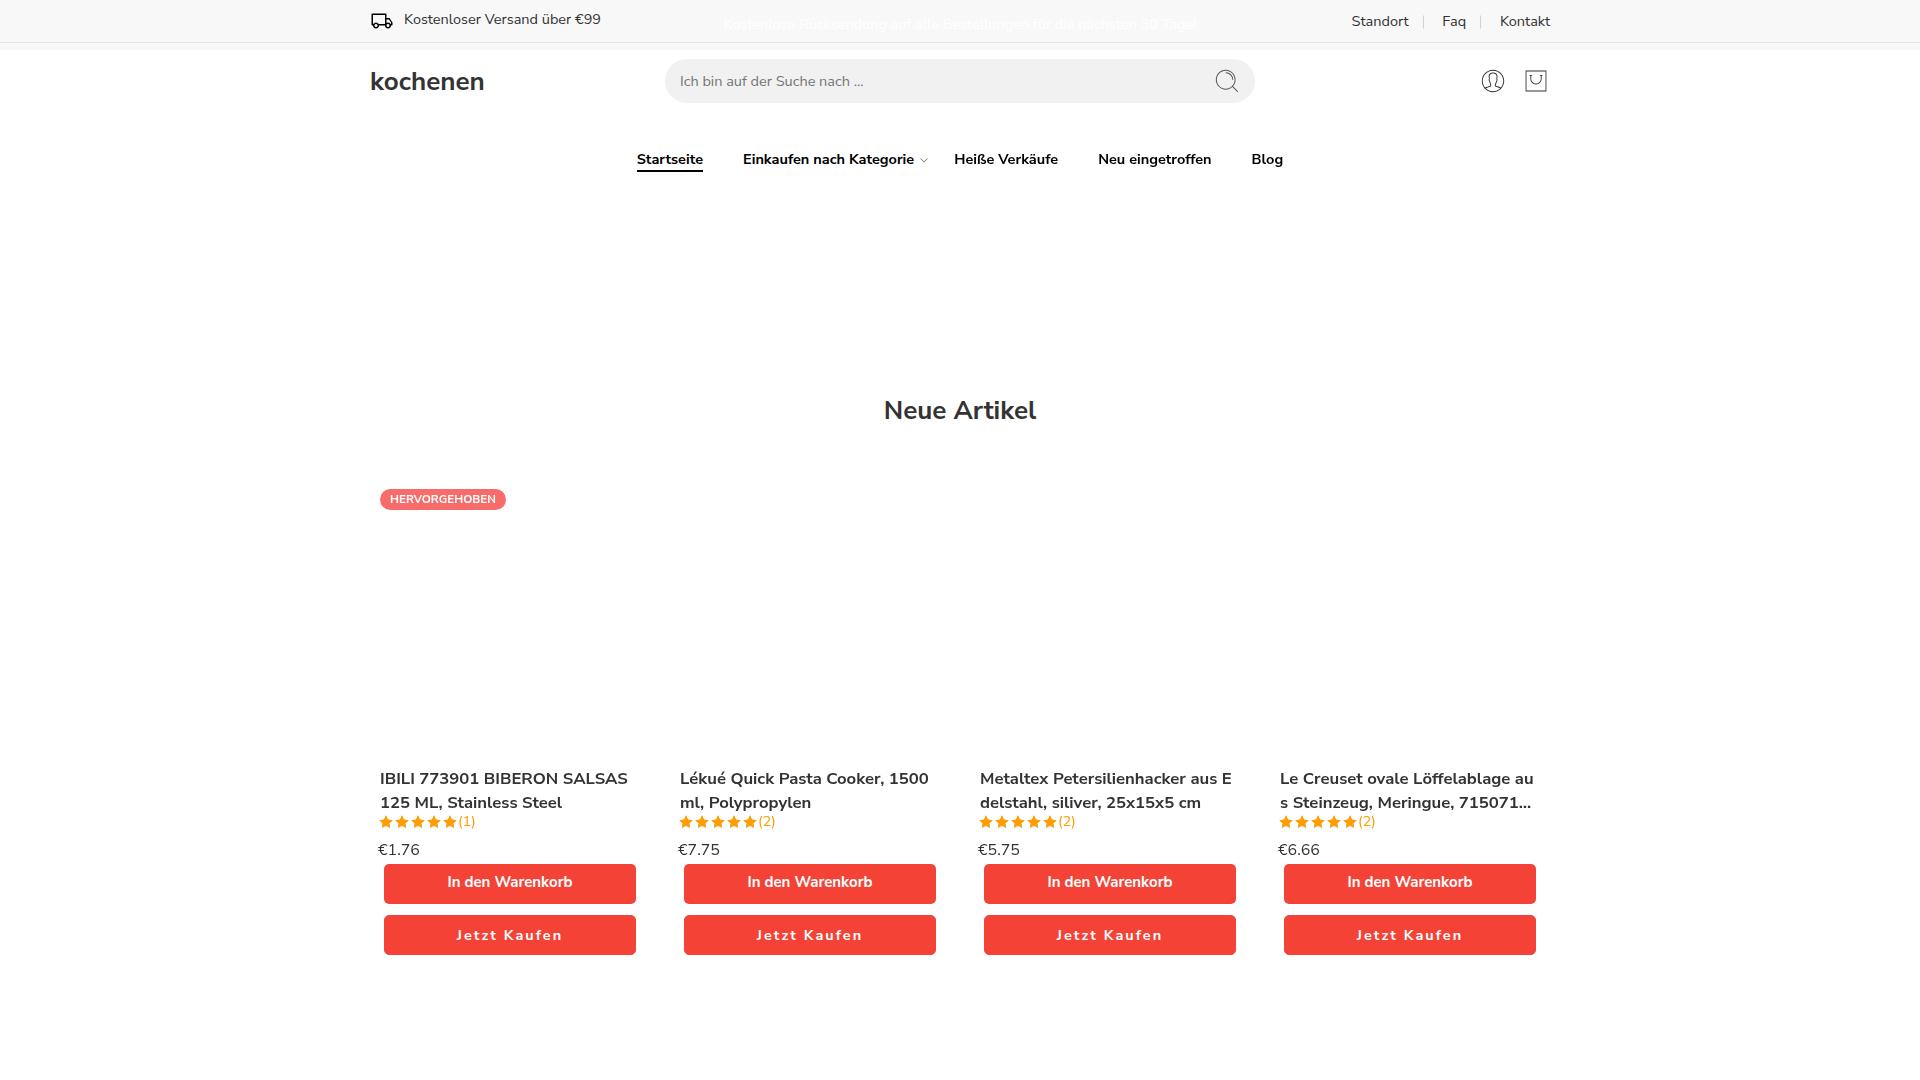Open Neu eingetroffen menu item

click(1154, 160)
